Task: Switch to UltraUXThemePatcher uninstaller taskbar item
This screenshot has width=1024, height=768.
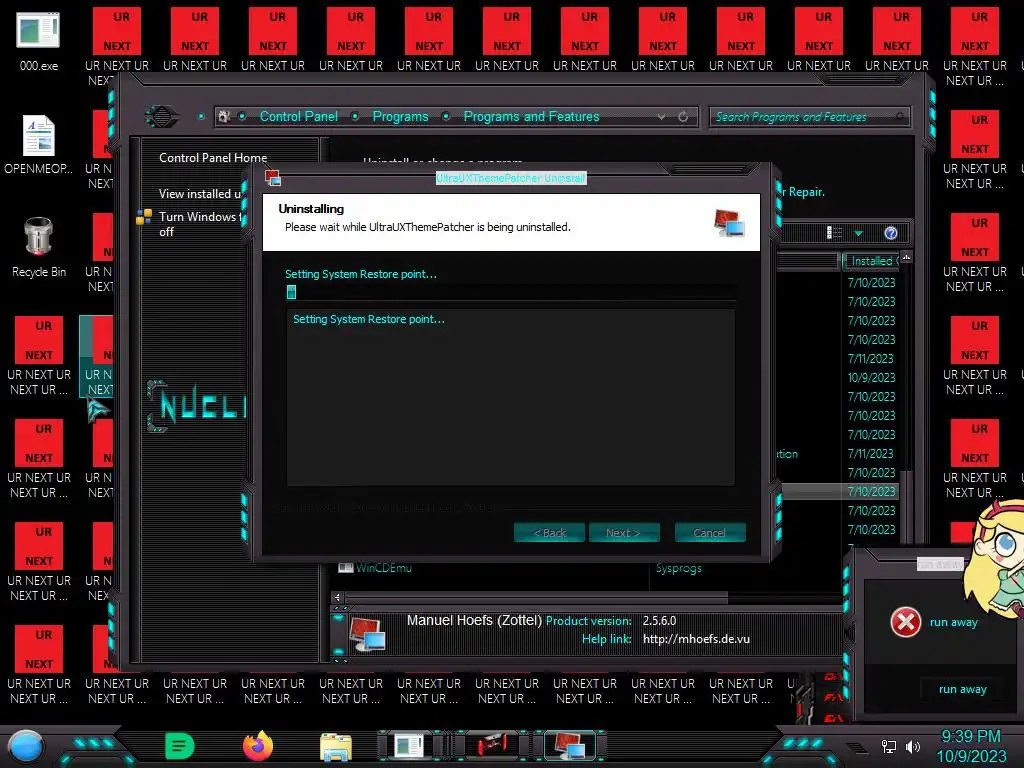Action: (569, 746)
